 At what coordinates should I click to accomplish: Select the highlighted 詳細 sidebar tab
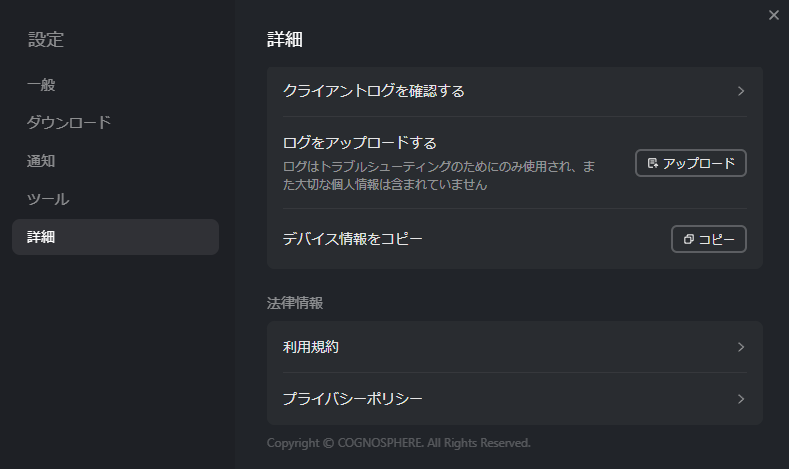click(115, 237)
